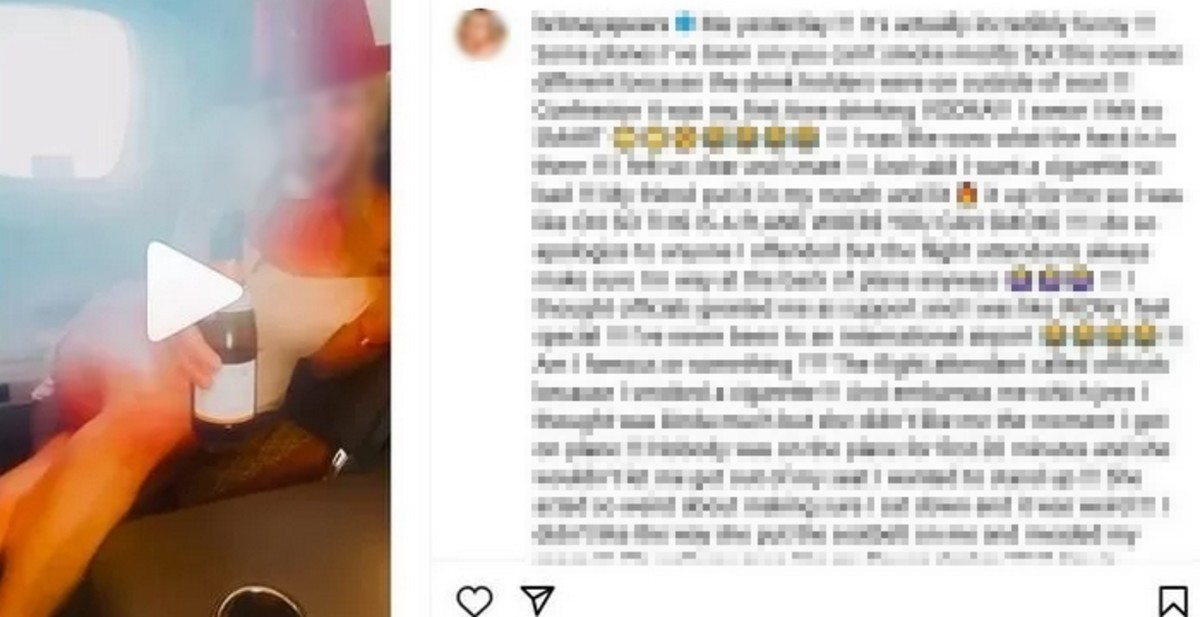This screenshot has height=617, width=1200.
Task: Click the cup holder at the video's bottom
Action: click(258, 602)
